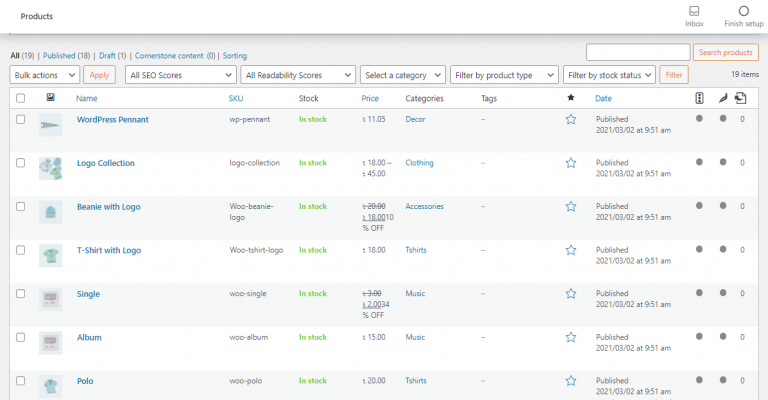Check the select-all products checkbox
The width and height of the screenshot is (768, 400).
[x=20, y=98]
